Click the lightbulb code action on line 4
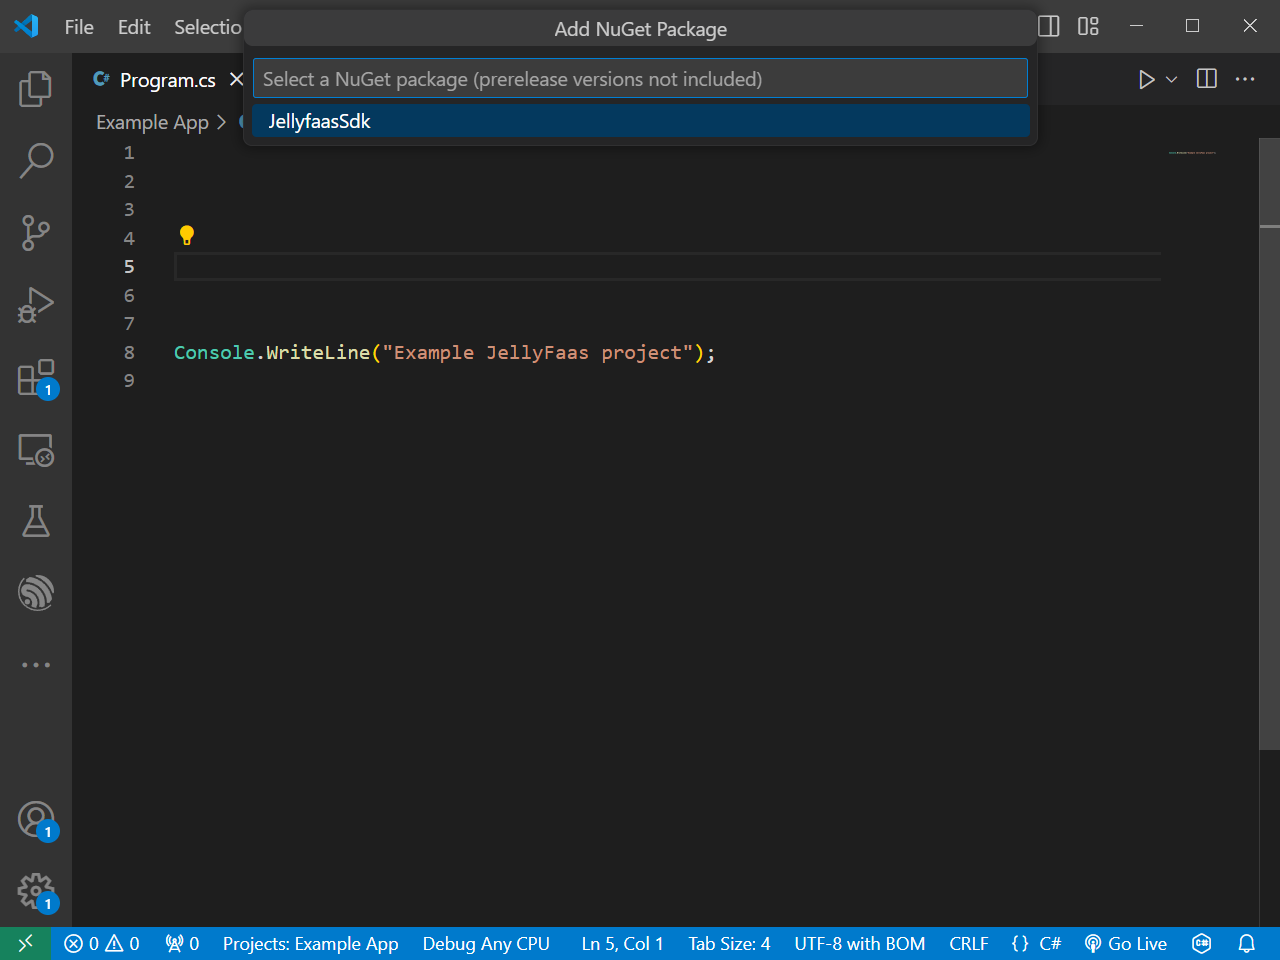The height and width of the screenshot is (960, 1280). pos(186,236)
